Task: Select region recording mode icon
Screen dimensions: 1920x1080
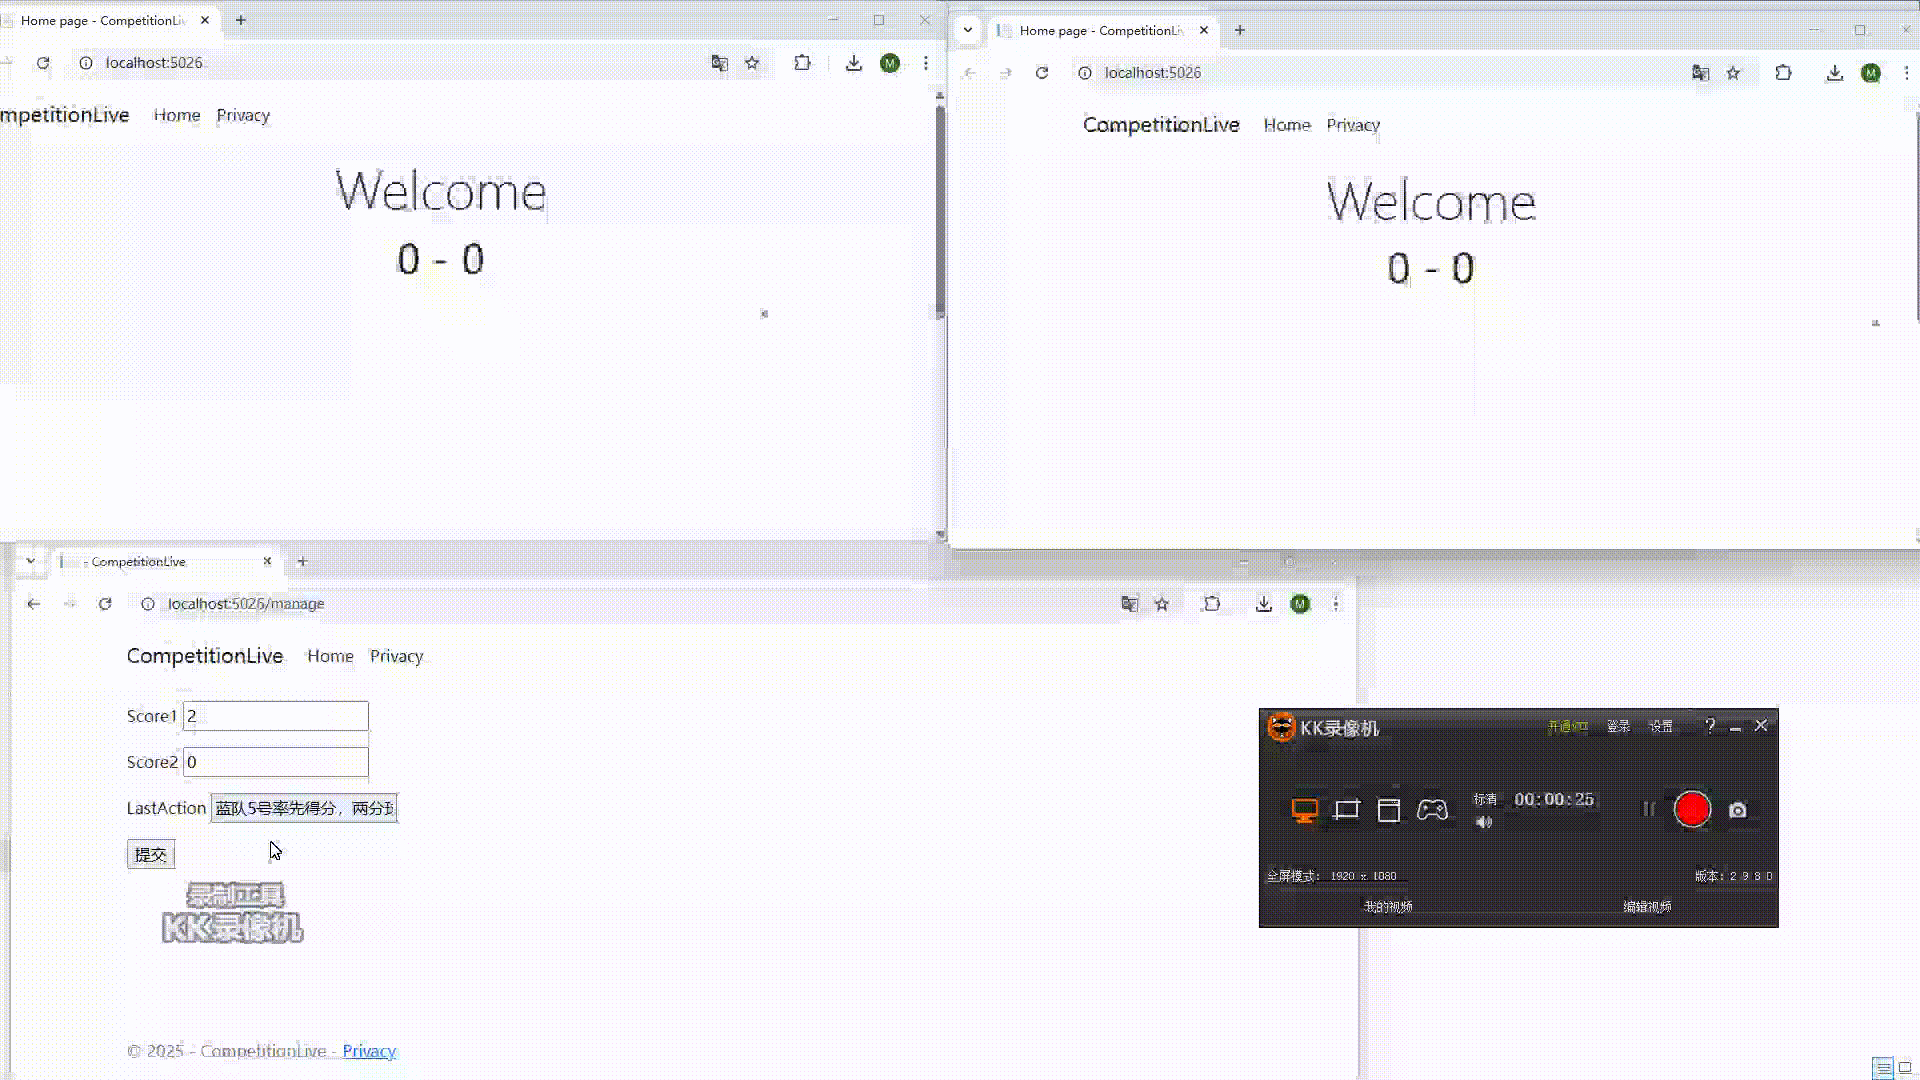Action: (x=1347, y=810)
